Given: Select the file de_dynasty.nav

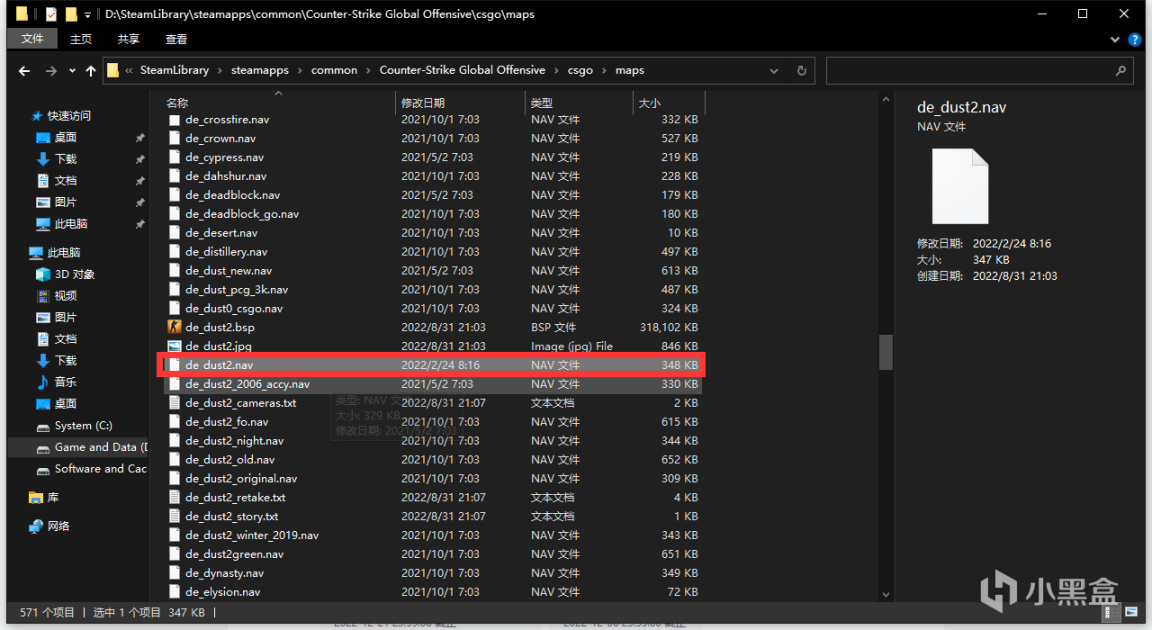Looking at the screenshot, I should pyautogui.click(x=224, y=573).
